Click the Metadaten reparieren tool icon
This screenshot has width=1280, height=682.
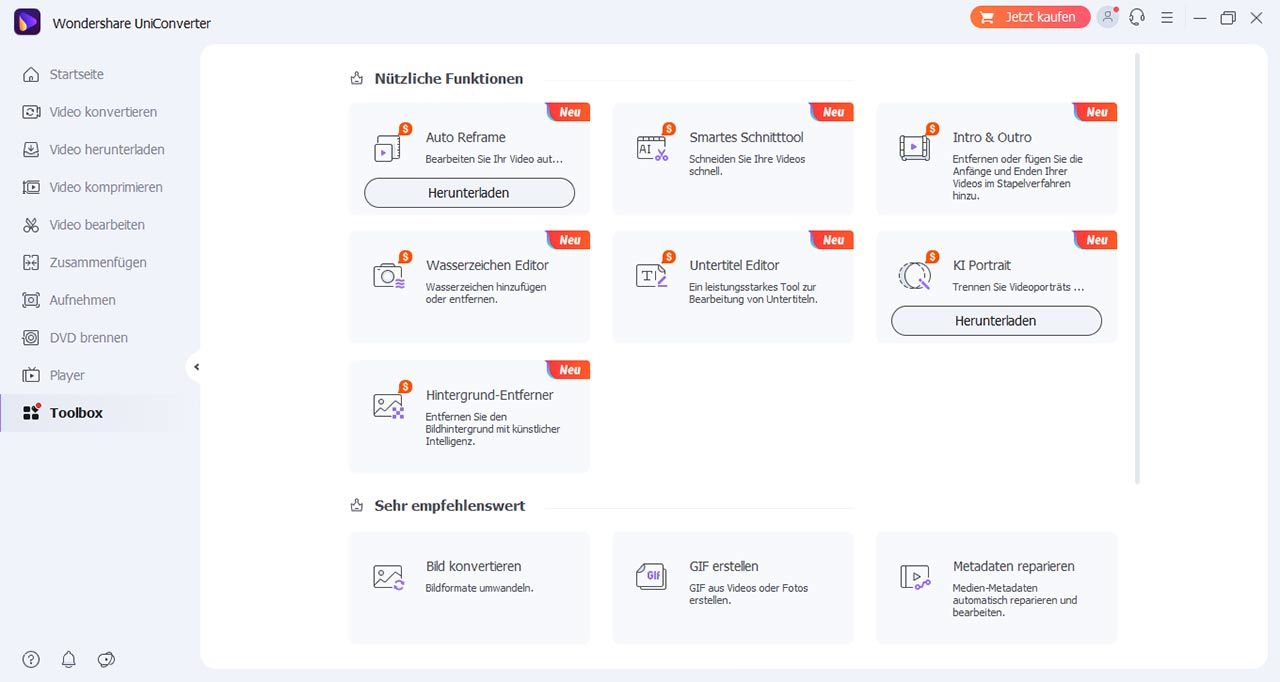click(915, 577)
